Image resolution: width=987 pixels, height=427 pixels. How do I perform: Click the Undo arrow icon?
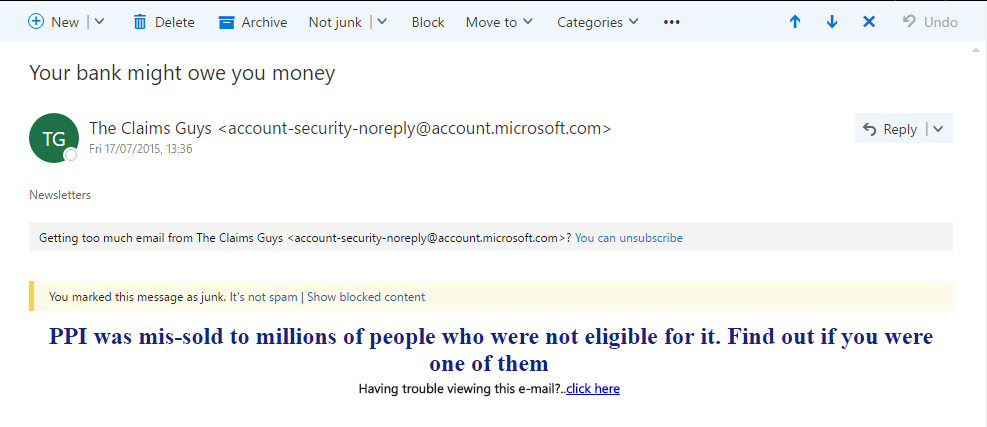pos(908,21)
